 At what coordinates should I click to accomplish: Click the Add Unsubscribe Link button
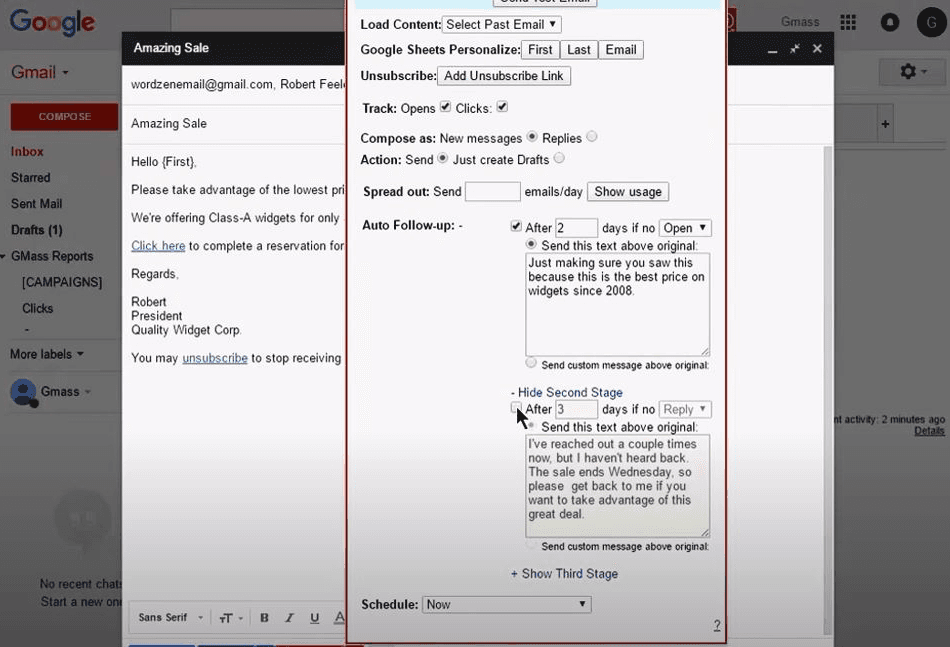point(504,75)
